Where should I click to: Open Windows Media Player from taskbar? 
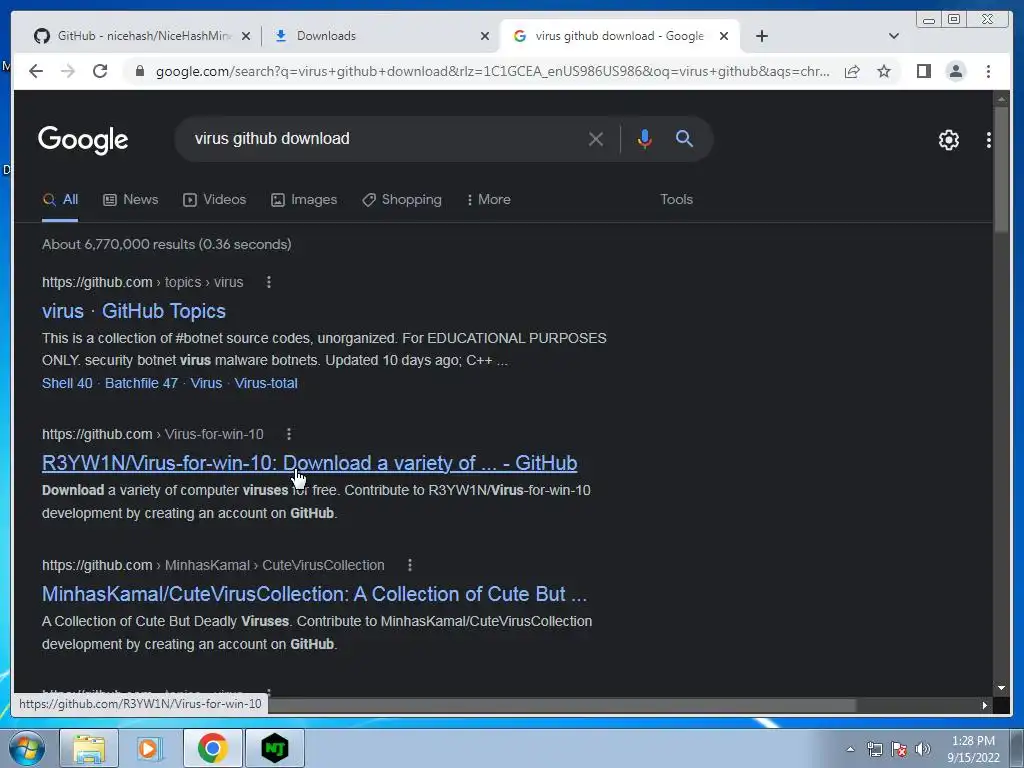150,748
